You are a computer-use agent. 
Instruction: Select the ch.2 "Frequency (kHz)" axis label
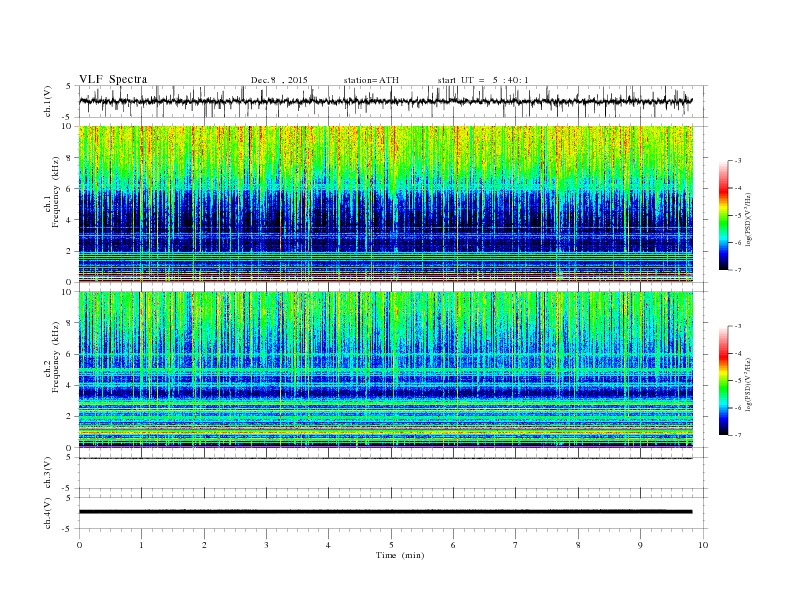(55, 356)
